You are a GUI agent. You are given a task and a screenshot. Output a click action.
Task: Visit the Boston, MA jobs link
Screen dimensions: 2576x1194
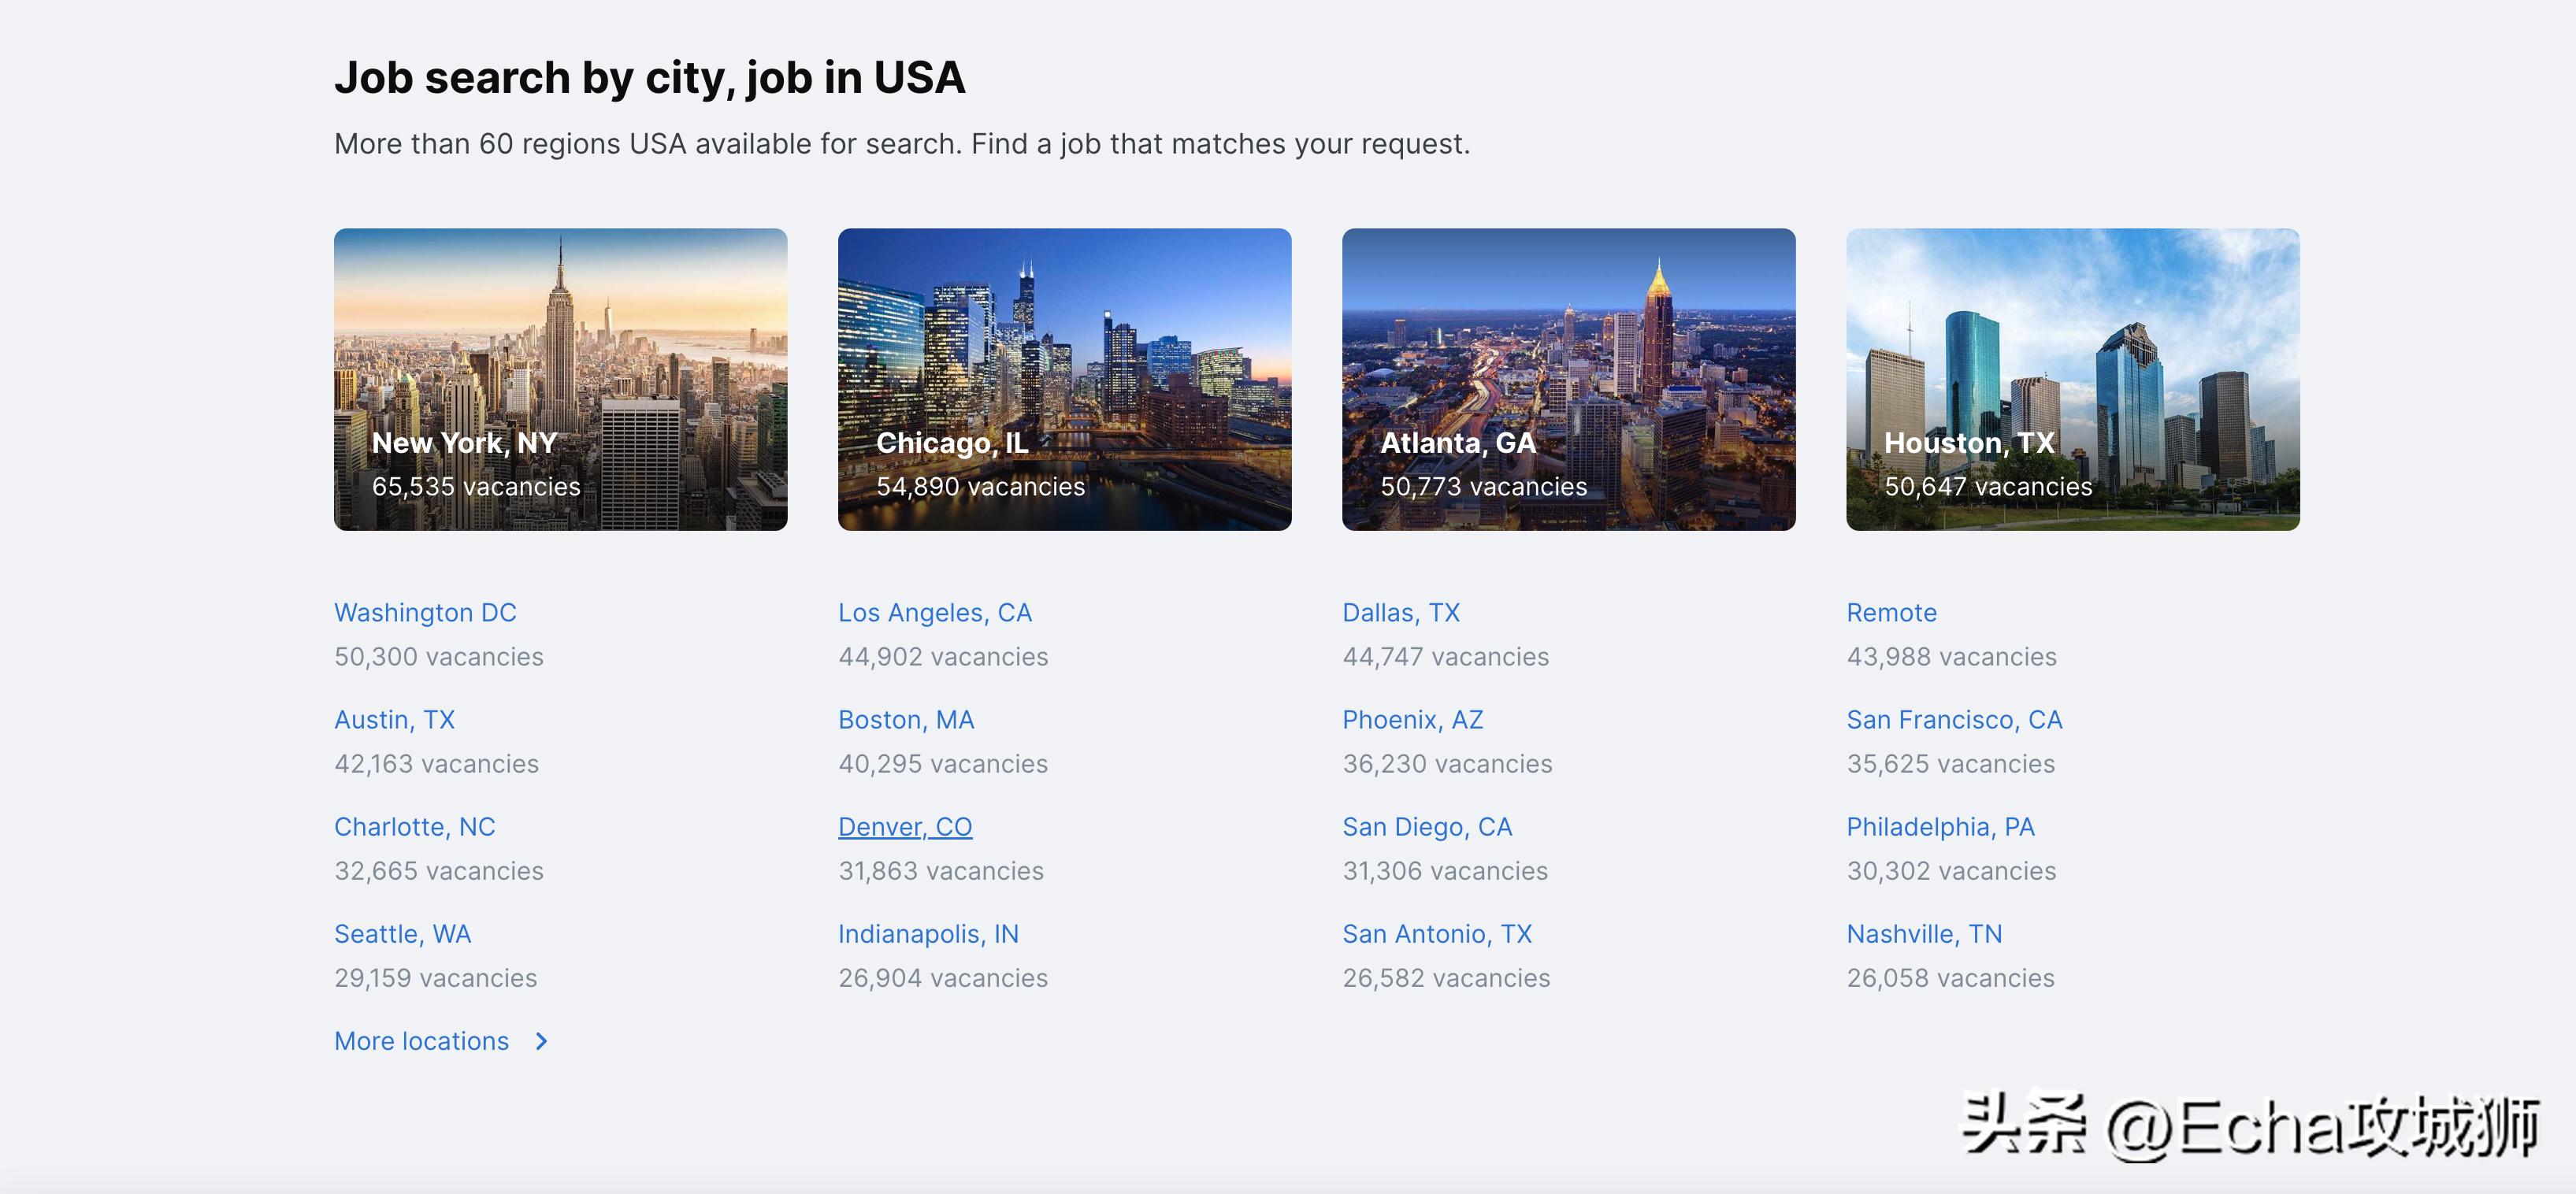pyautogui.click(x=905, y=719)
